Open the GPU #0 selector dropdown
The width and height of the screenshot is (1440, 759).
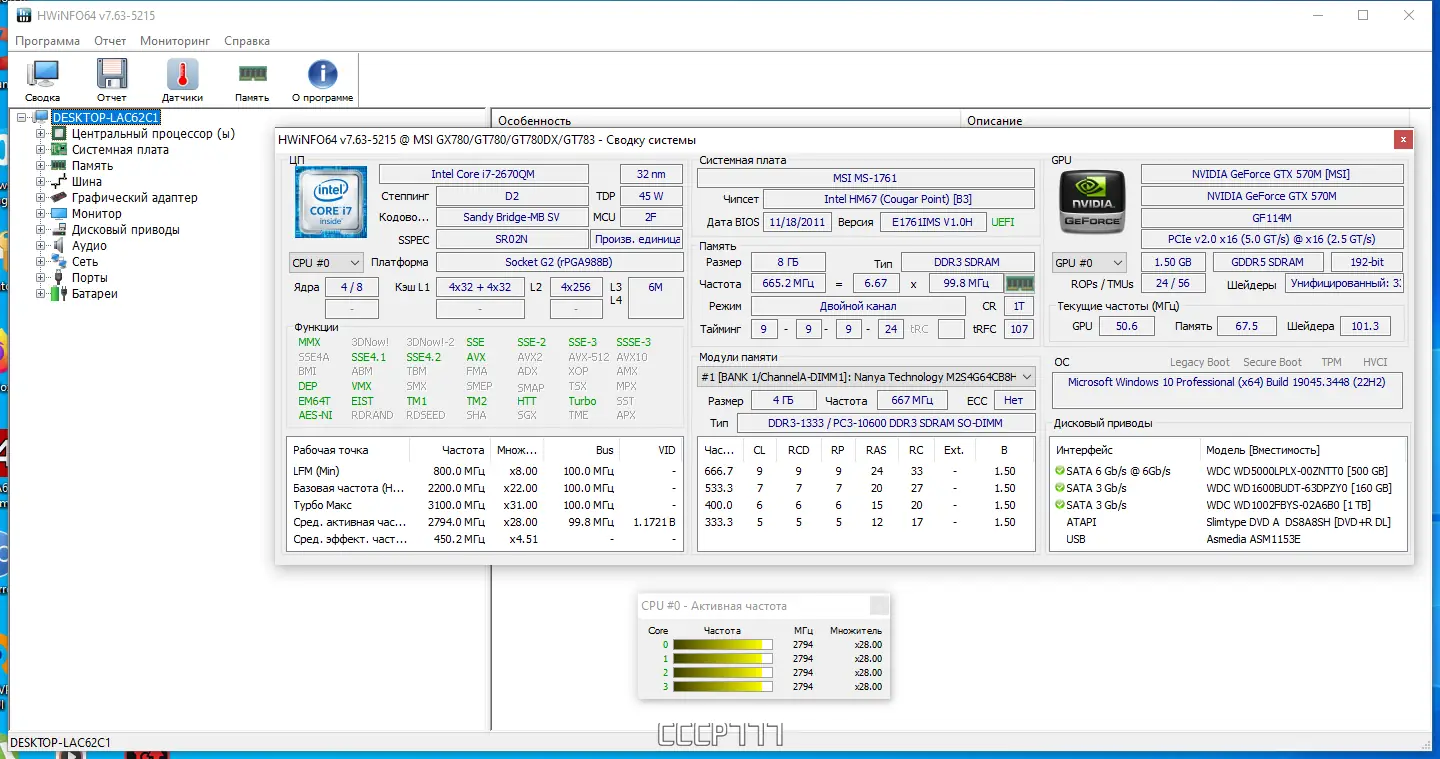tap(1089, 263)
